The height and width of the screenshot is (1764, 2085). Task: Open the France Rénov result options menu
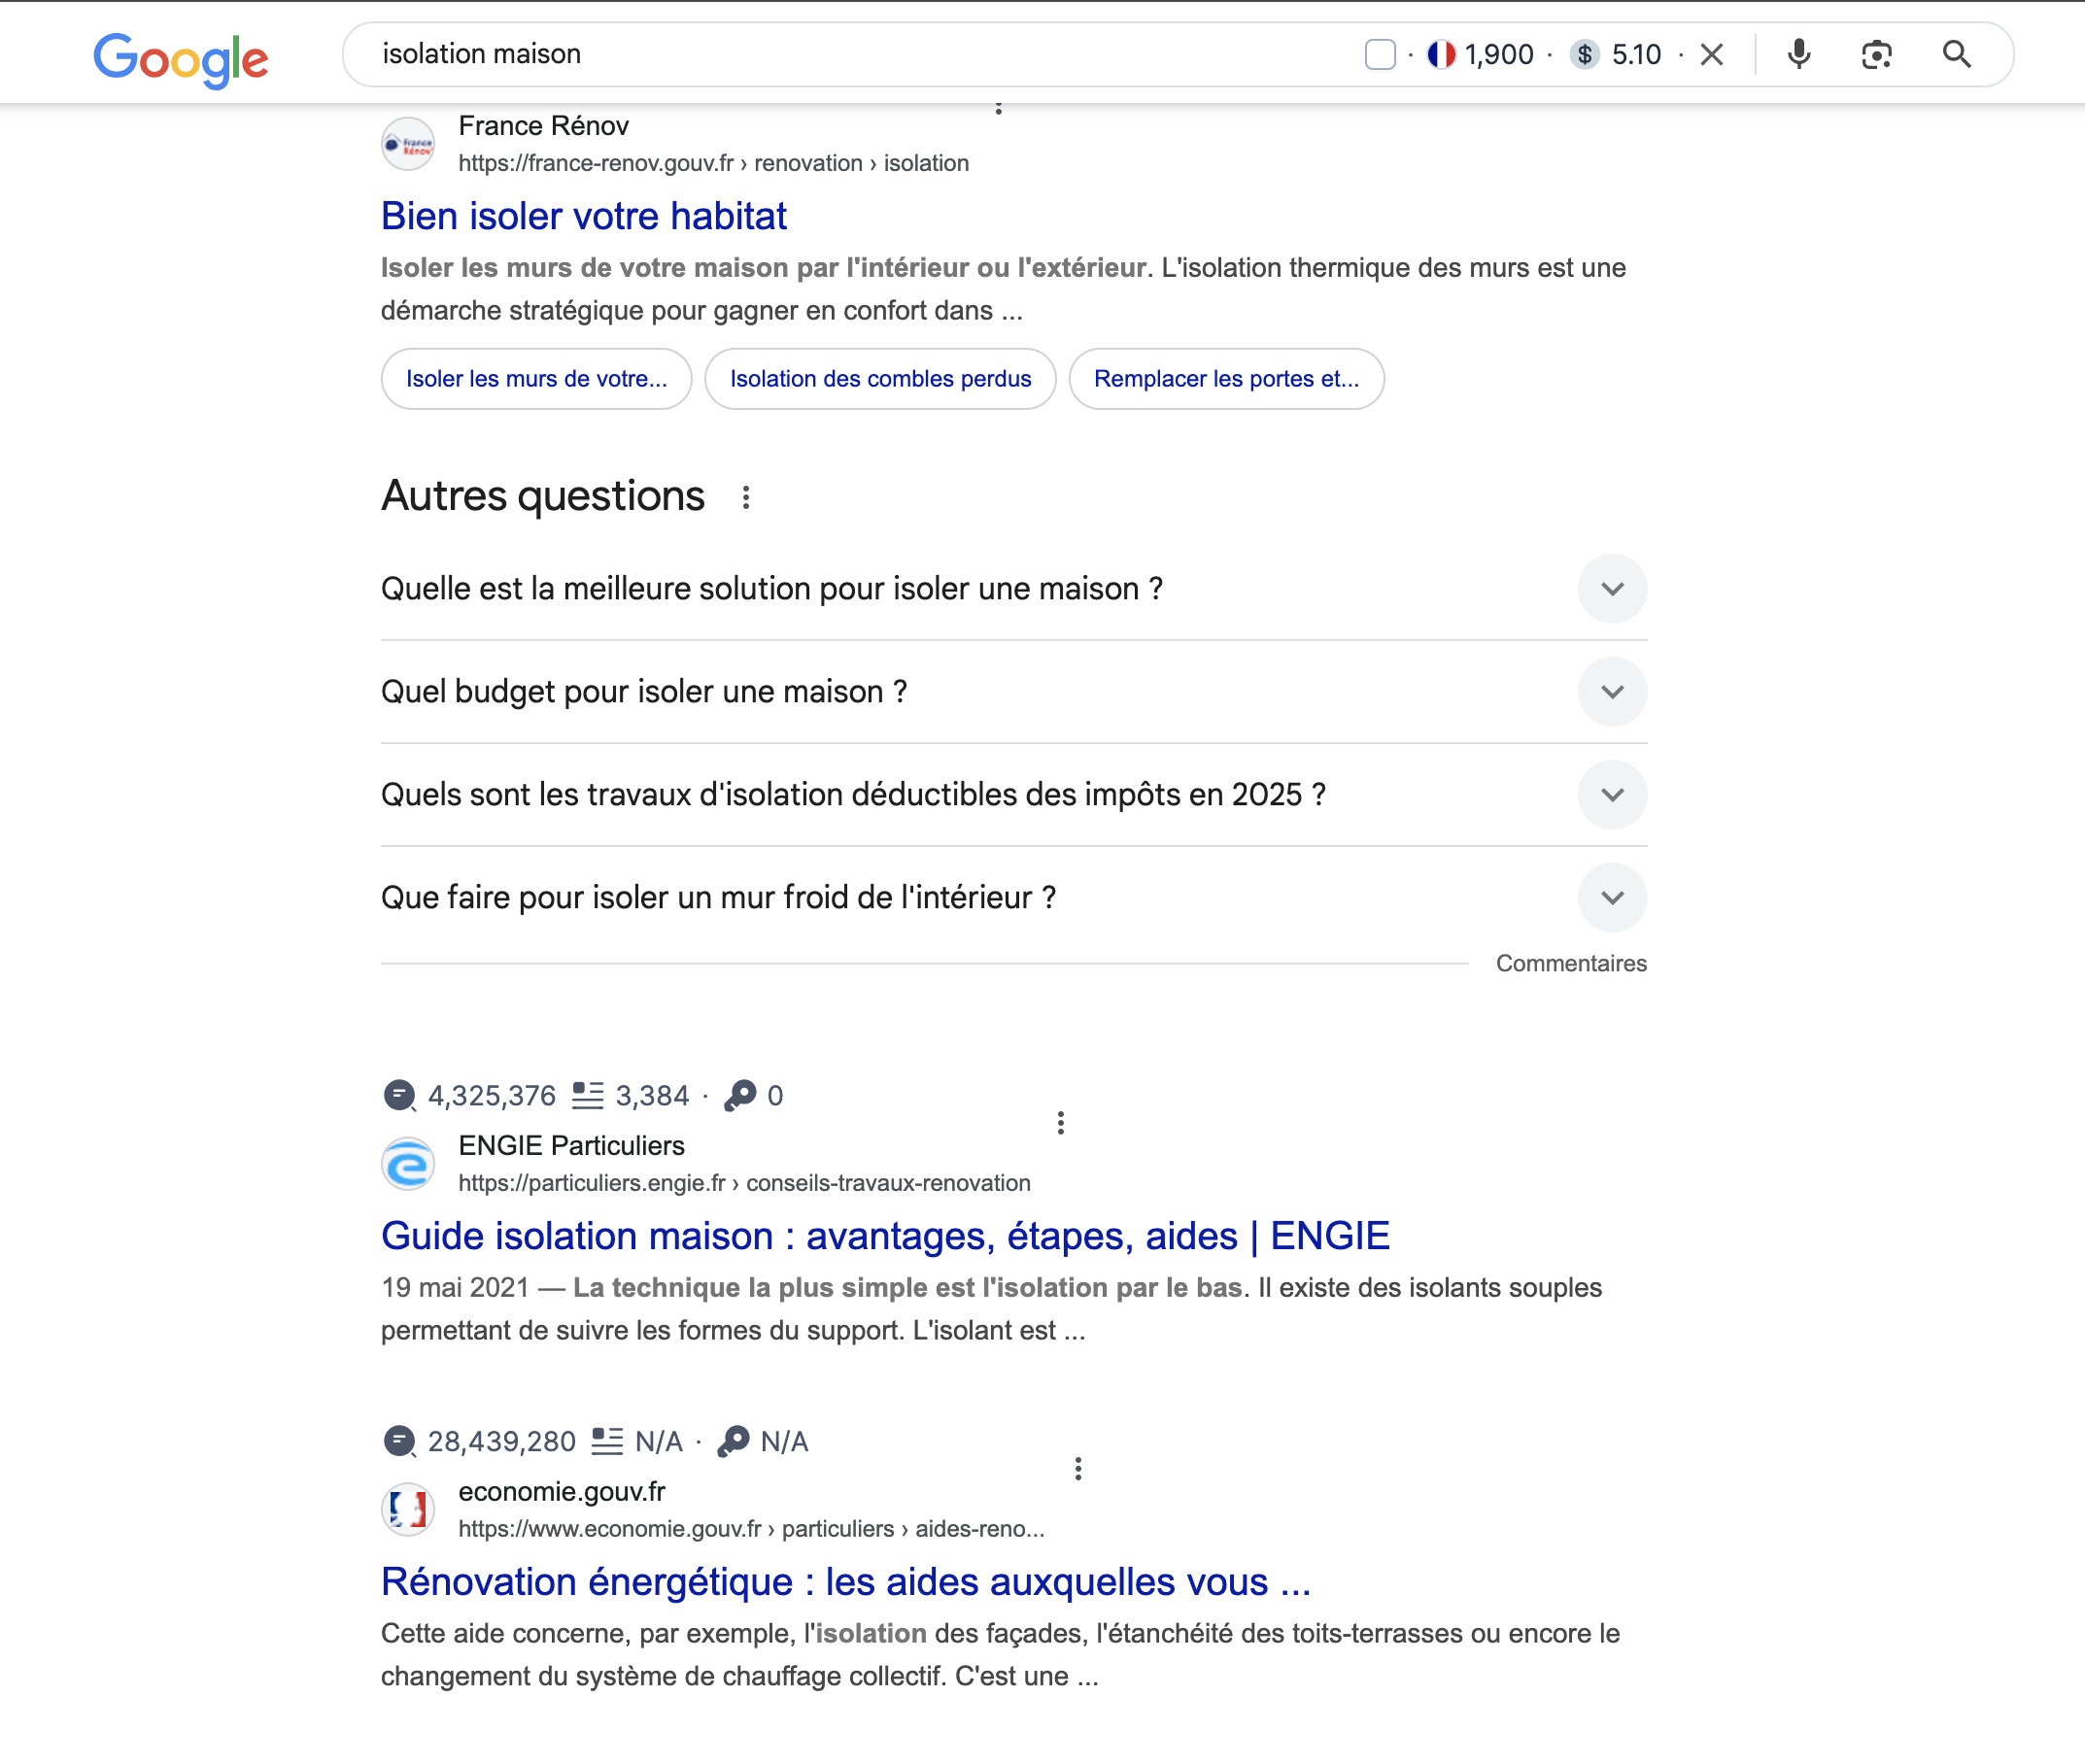998,108
